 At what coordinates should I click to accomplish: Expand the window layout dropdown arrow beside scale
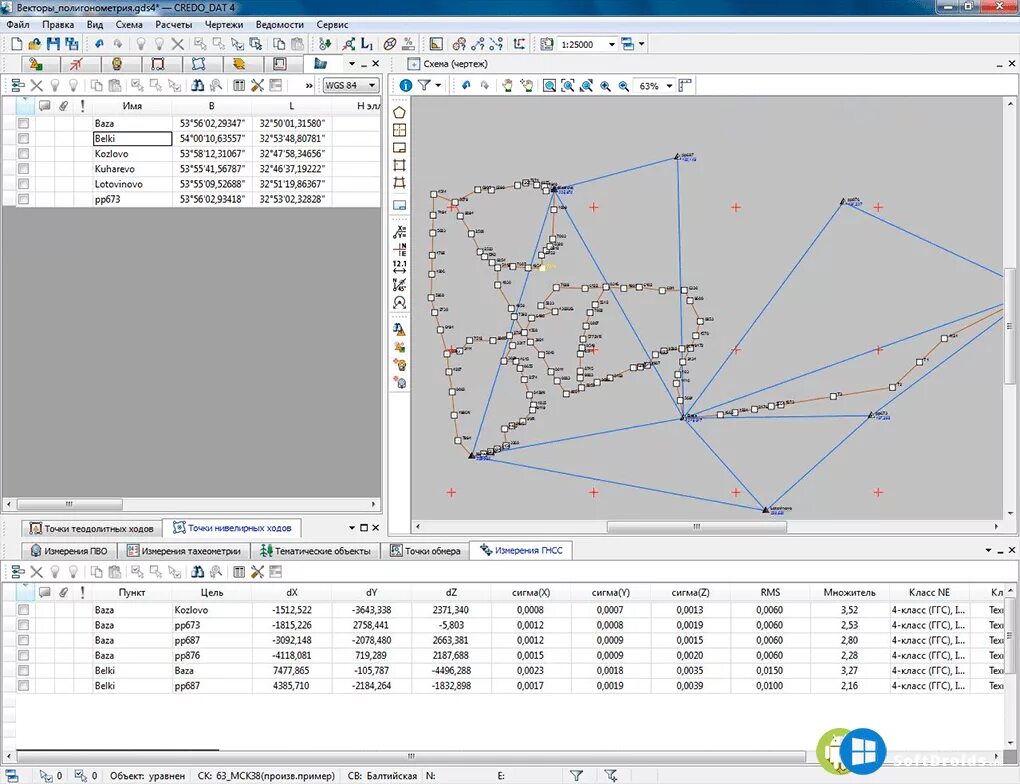tap(641, 44)
